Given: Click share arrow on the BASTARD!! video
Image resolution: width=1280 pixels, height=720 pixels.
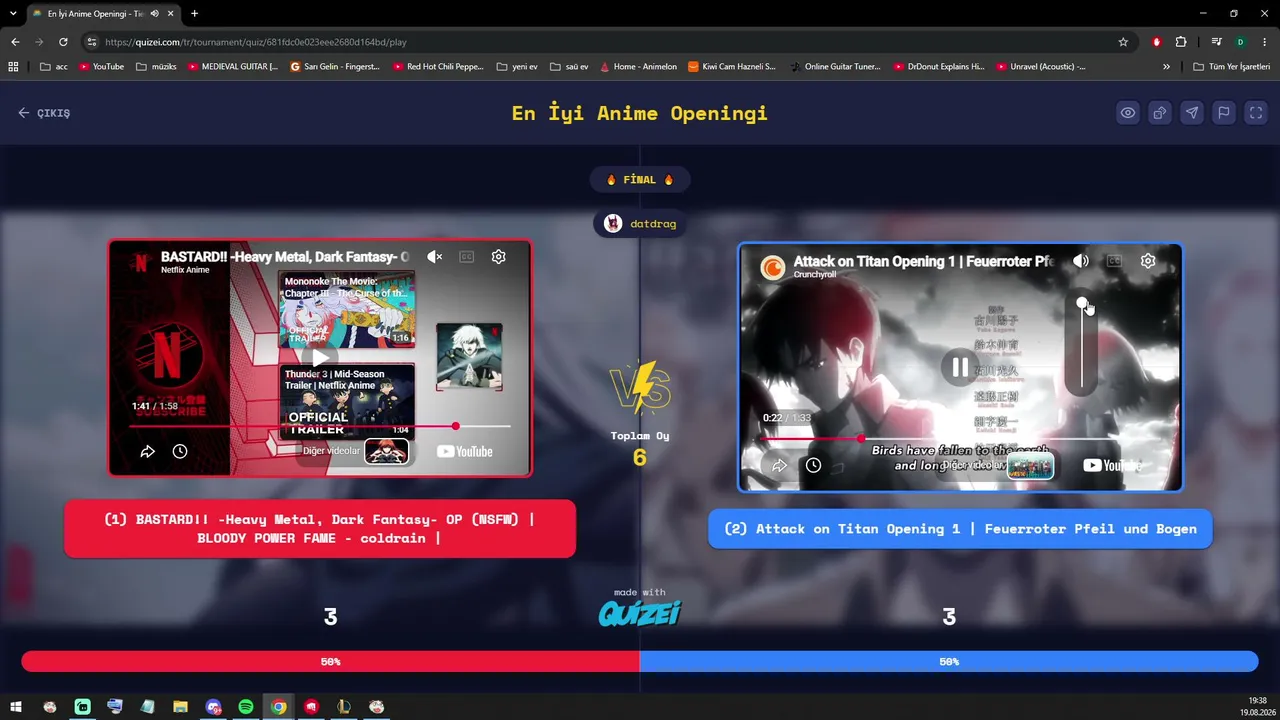Looking at the screenshot, I should (147, 451).
